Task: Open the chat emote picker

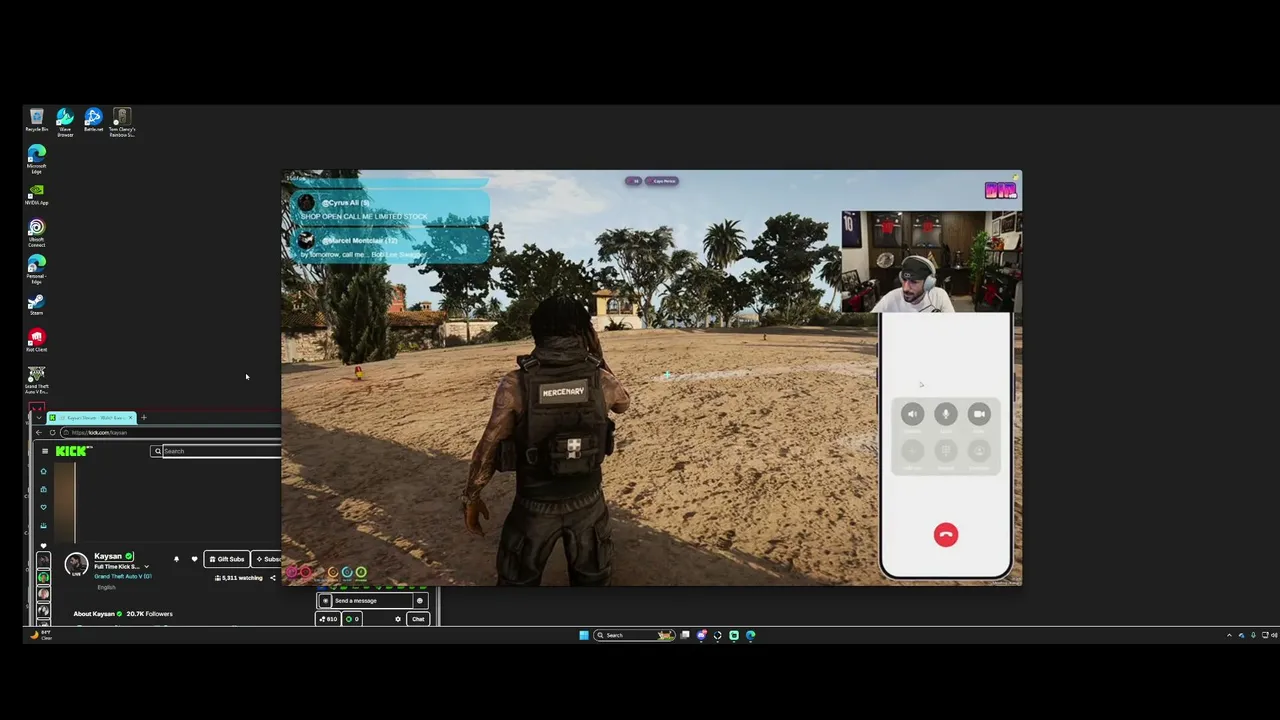Action: point(420,601)
